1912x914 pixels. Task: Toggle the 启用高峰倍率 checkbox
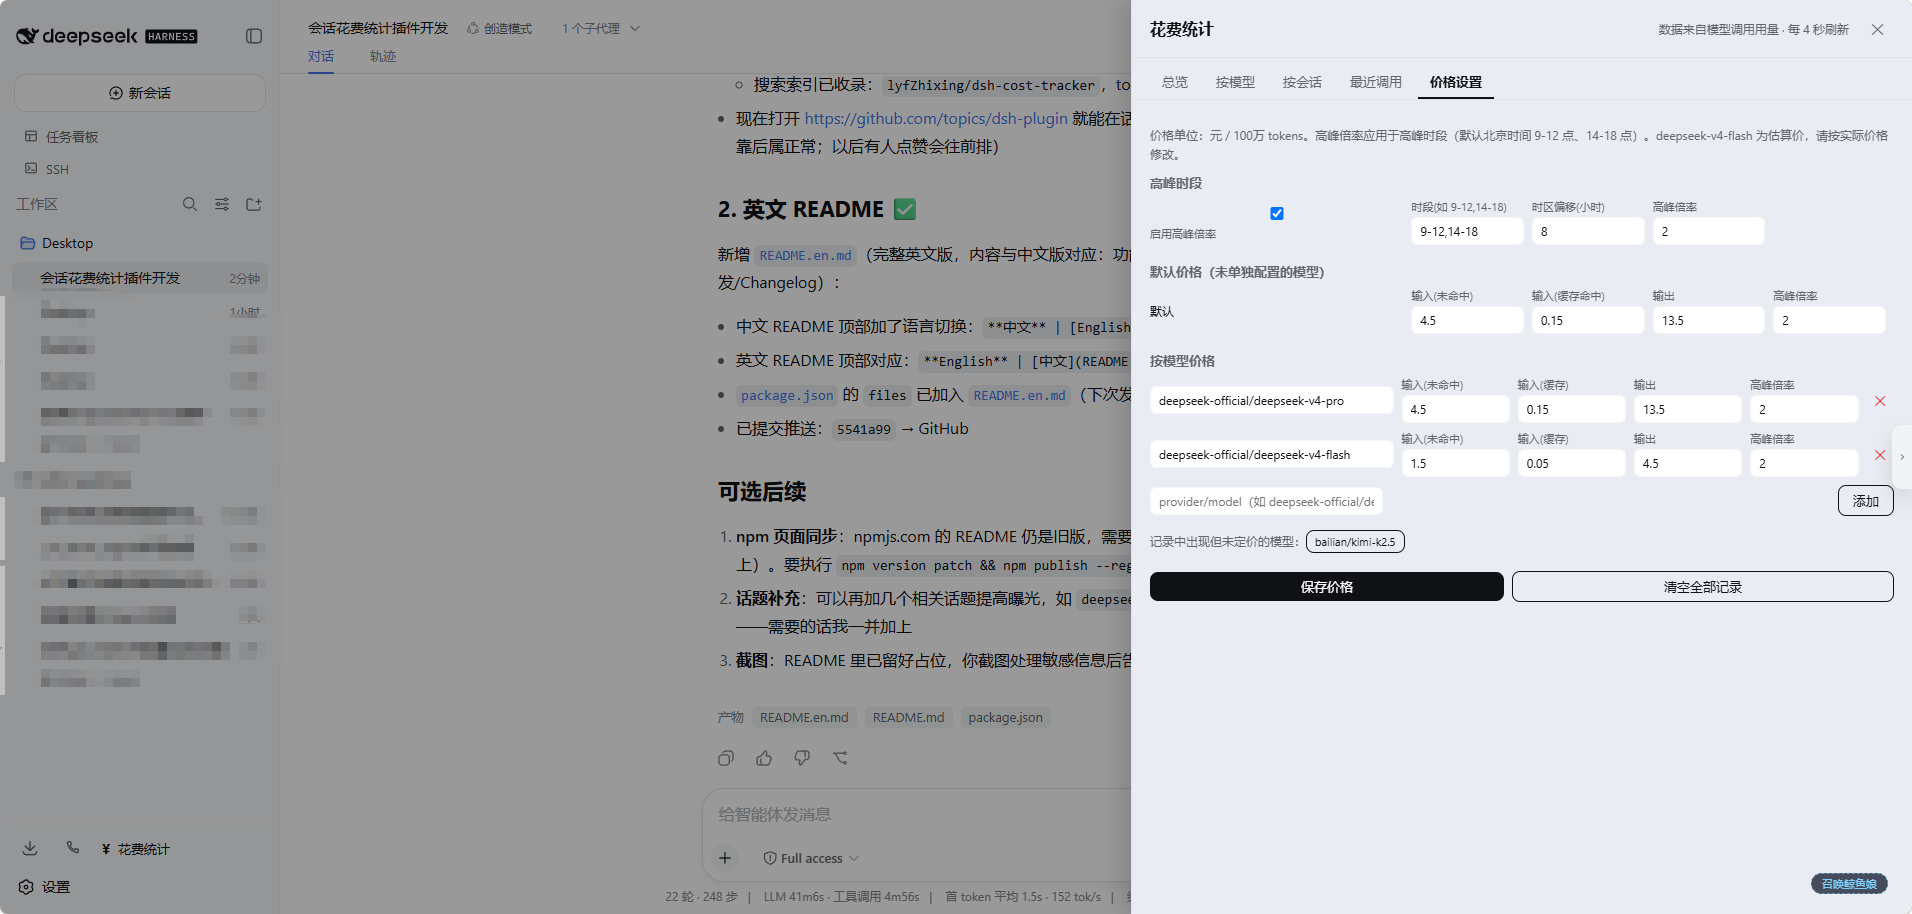click(1277, 213)
